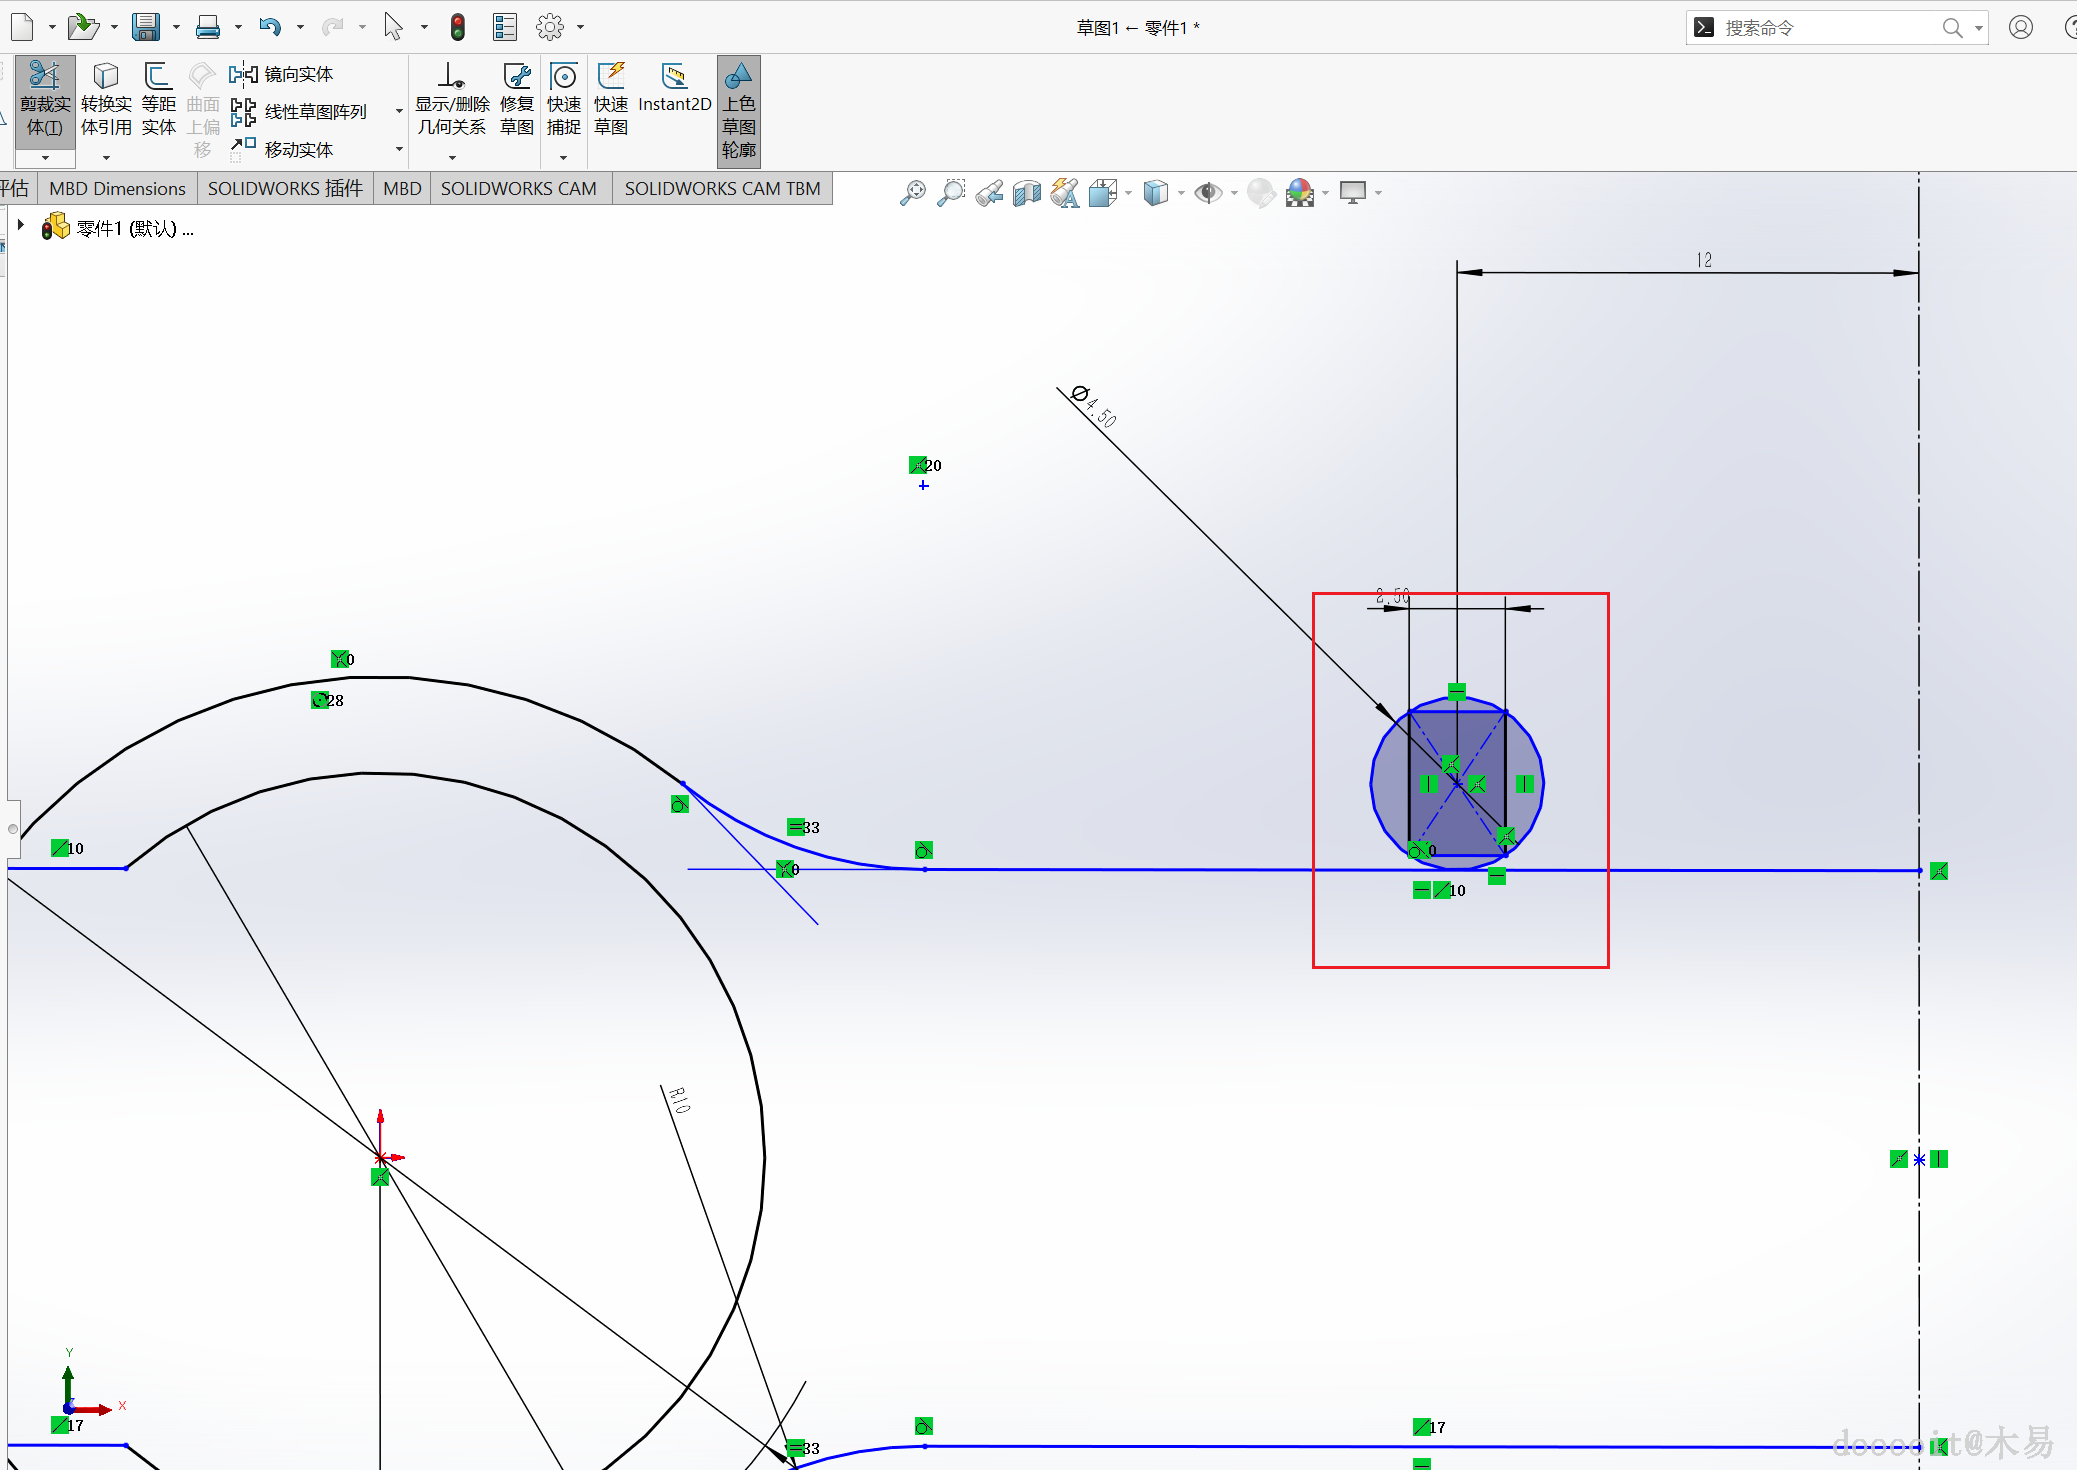Click the Rebuild traffic light icon
This screenshot has width=2077, height=1470.
point(458,27)
